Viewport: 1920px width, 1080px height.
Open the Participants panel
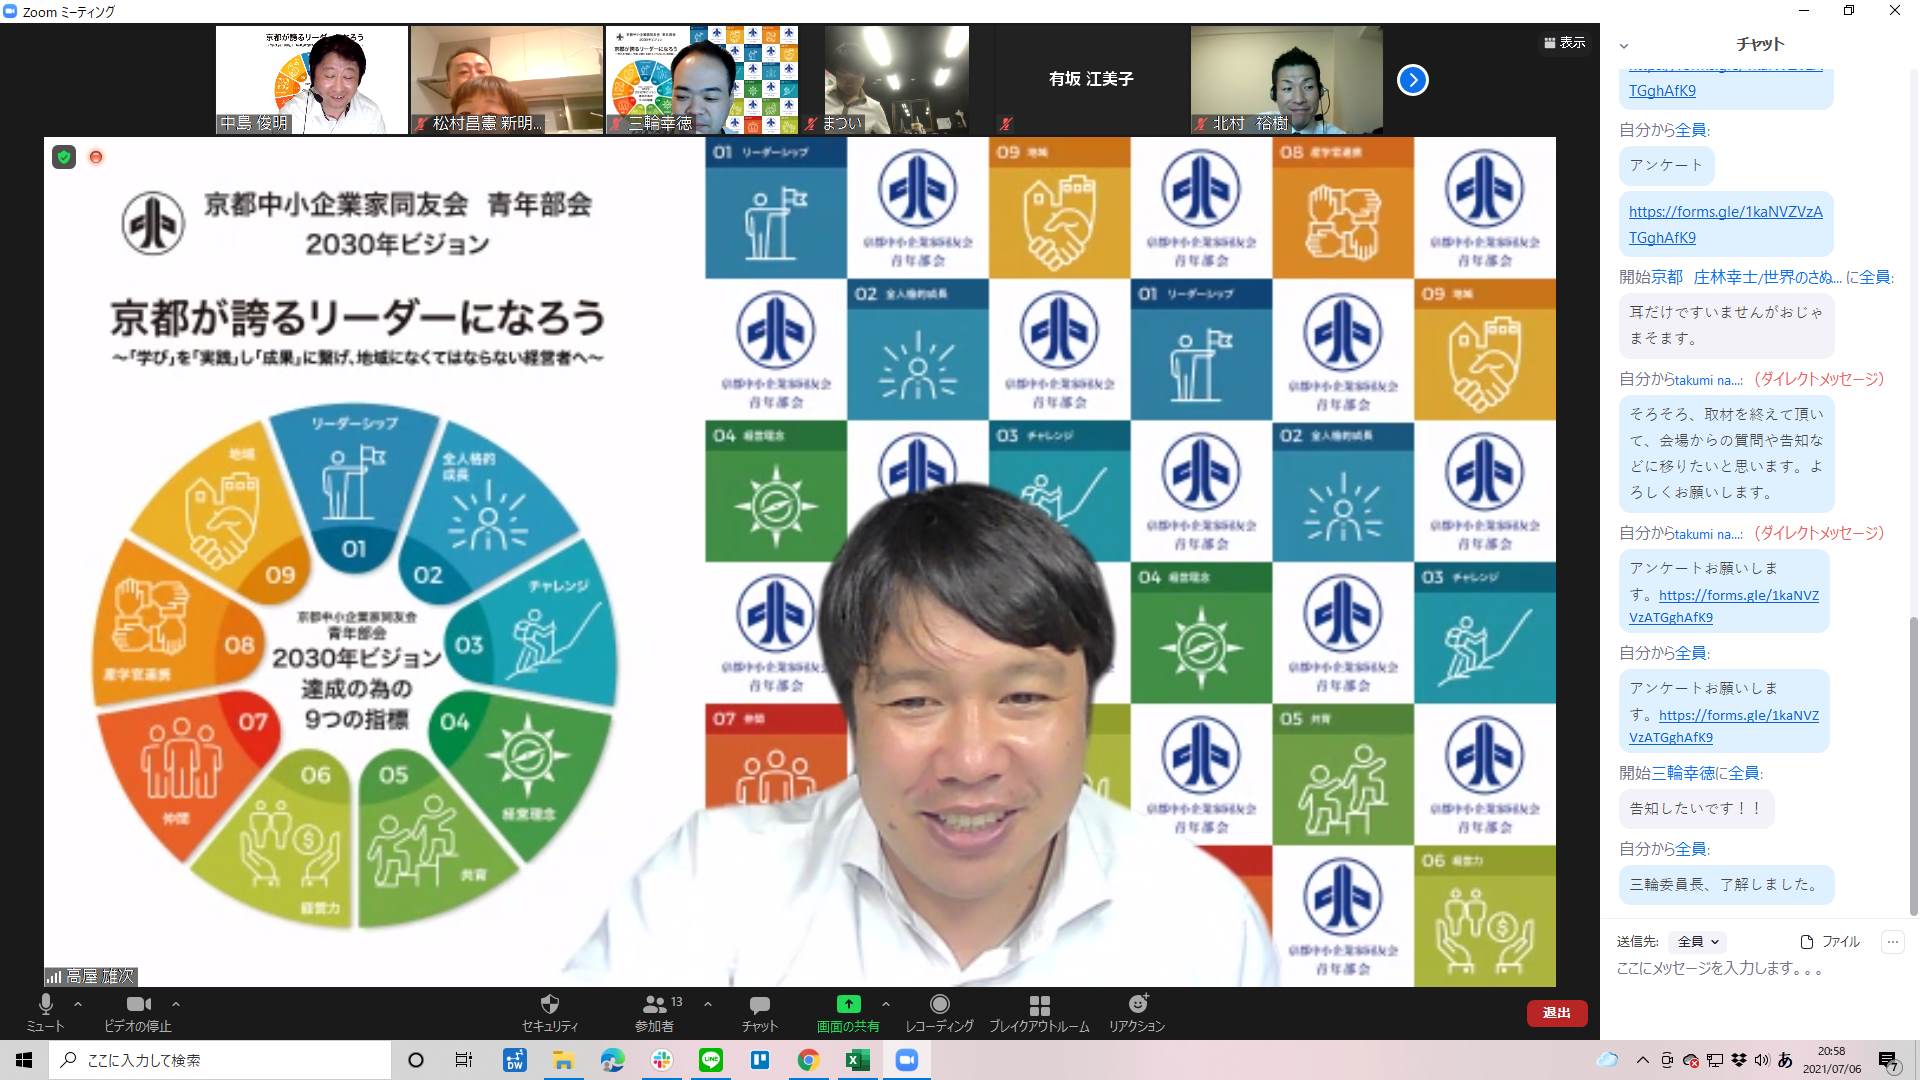pyautogui.click(x=657, y=1012)
